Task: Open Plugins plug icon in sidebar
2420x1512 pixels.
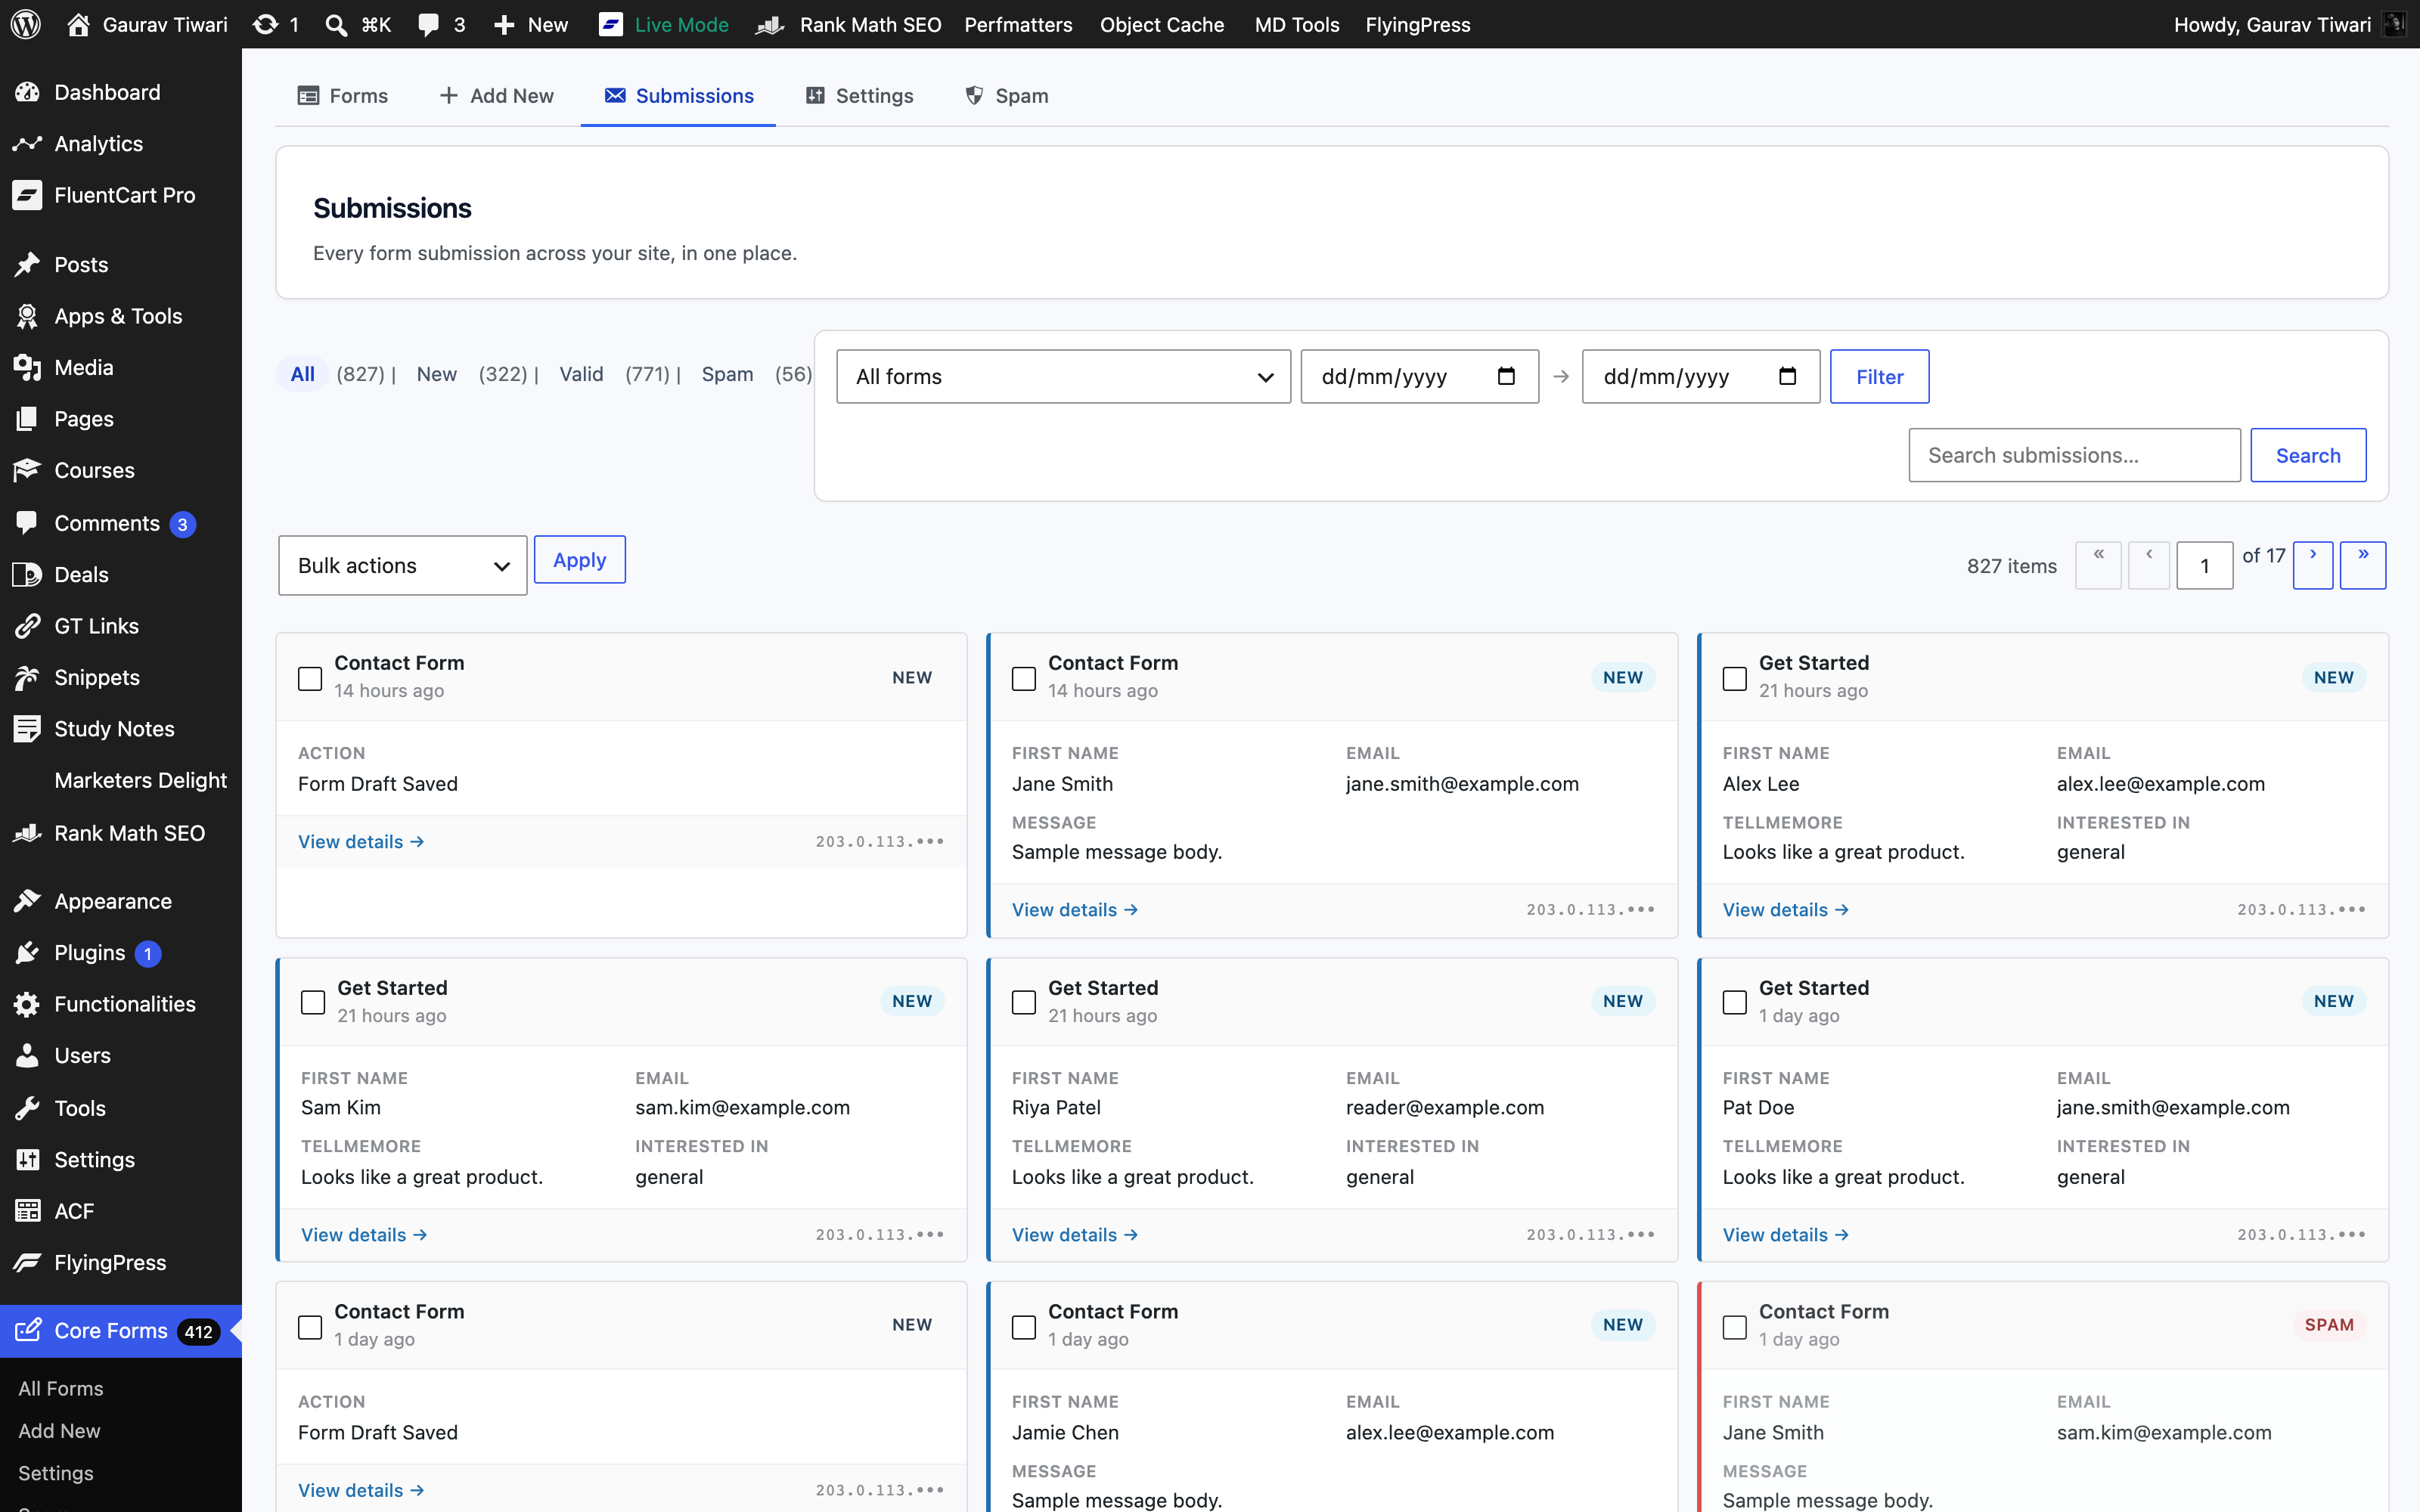Action: pos(27,953)
